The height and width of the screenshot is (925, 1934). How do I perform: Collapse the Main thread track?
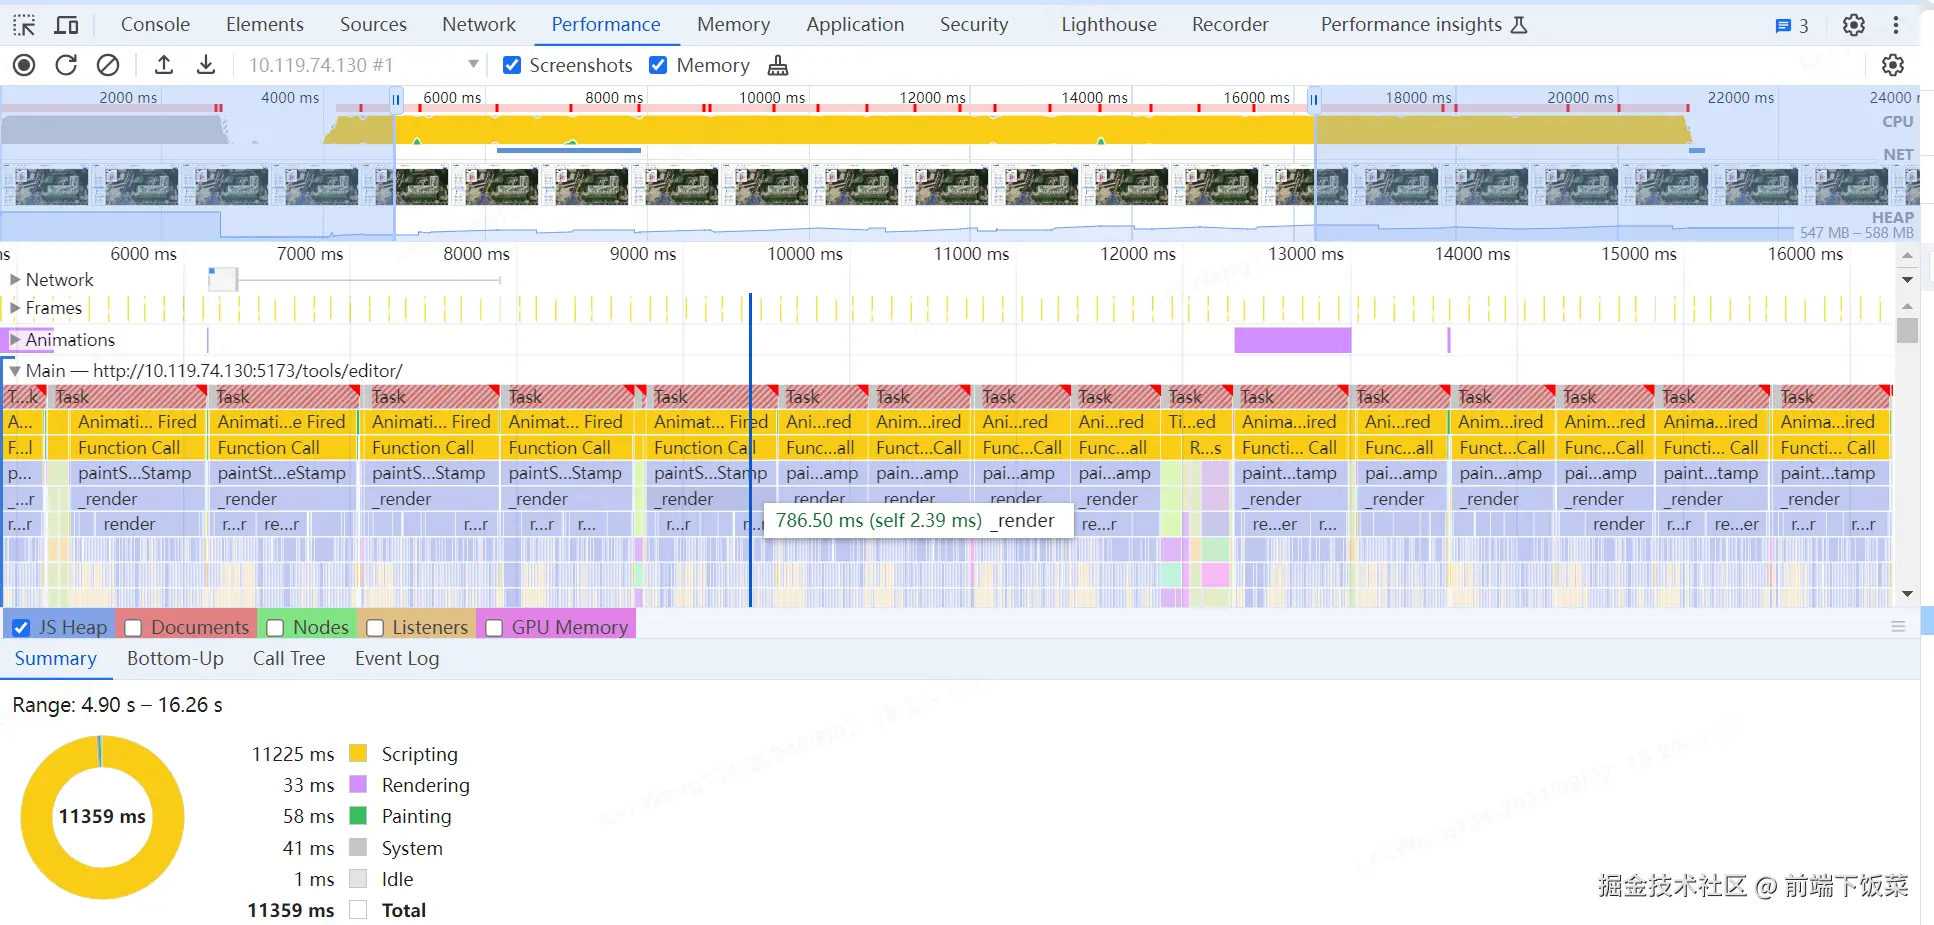(15, 371)
